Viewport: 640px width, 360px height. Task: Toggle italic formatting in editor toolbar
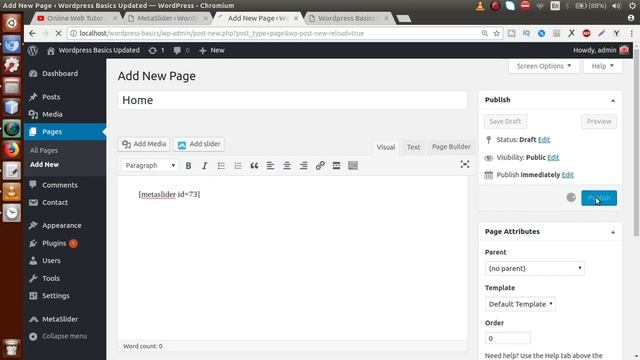click(204, 166)
